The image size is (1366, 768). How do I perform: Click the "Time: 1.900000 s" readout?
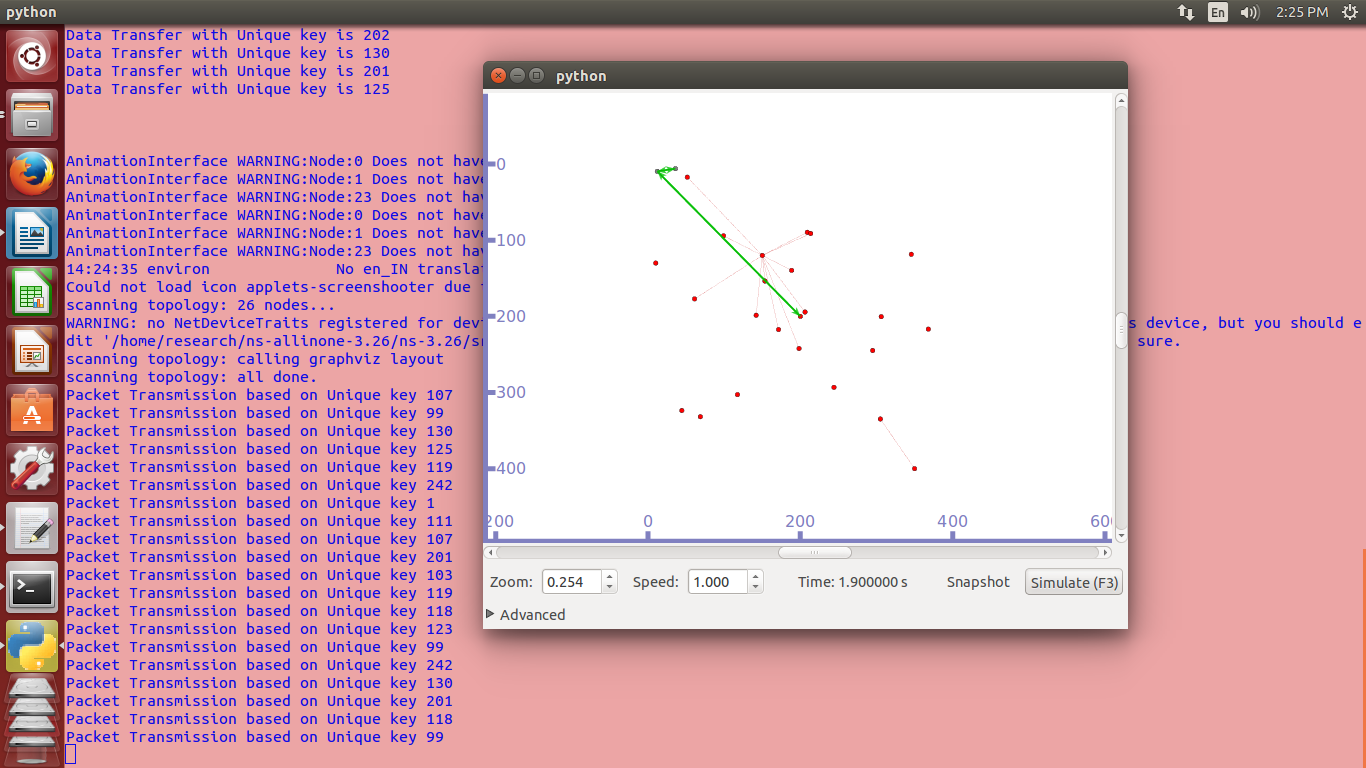[853, 582]
